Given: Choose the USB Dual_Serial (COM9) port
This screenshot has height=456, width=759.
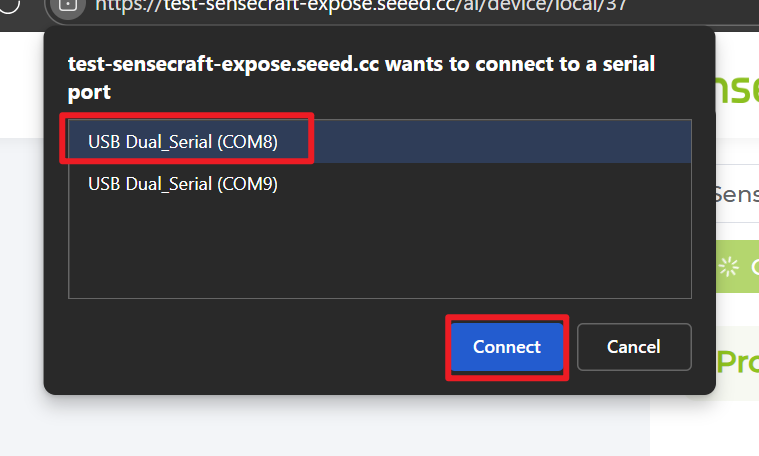Looking at the screenshot, I should click(x=182, y=184).
